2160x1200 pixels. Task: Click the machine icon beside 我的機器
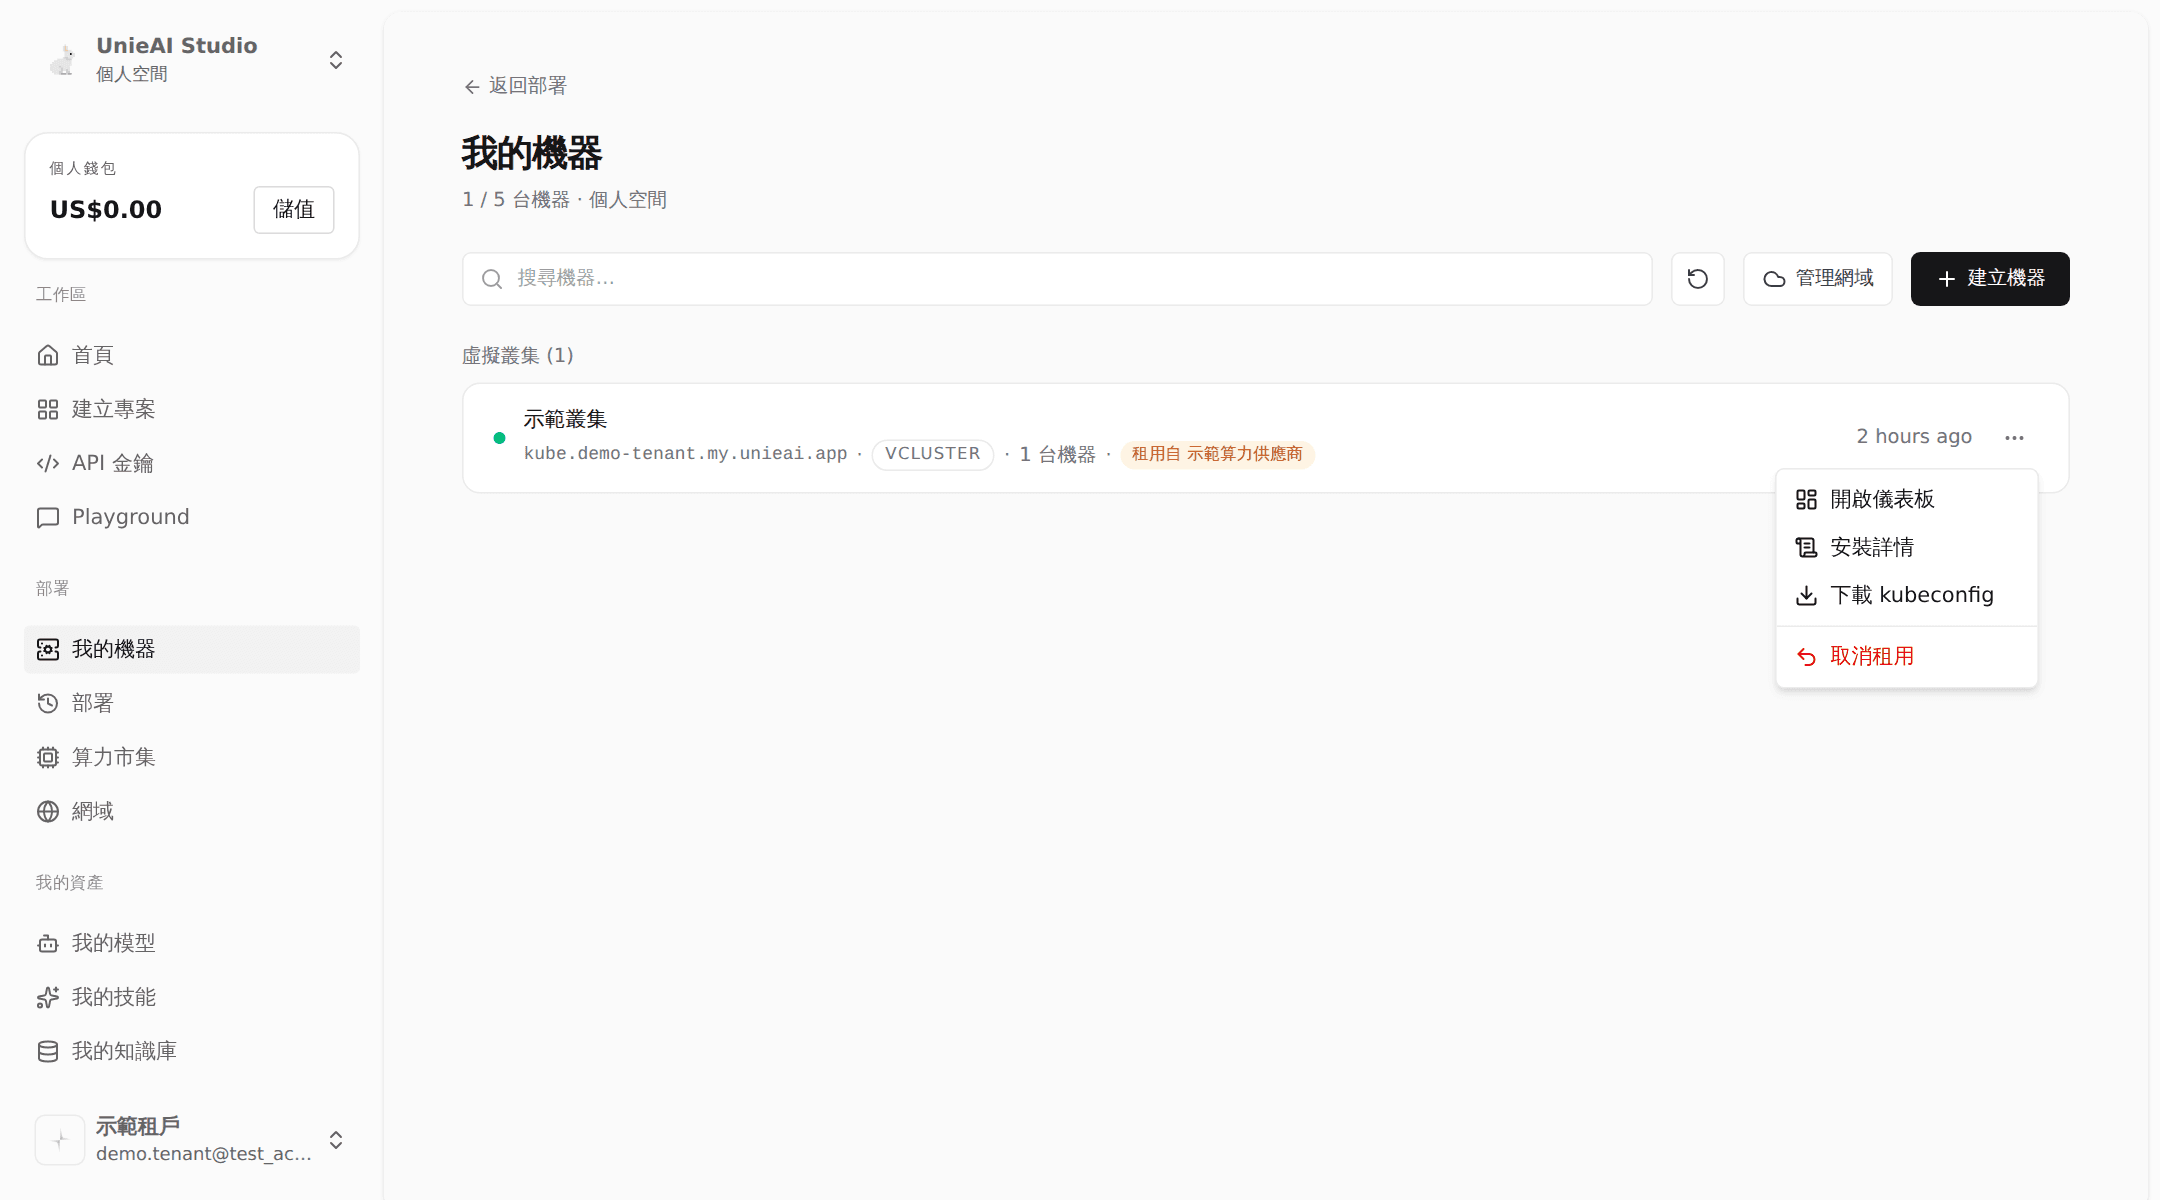tap(48, 649)
